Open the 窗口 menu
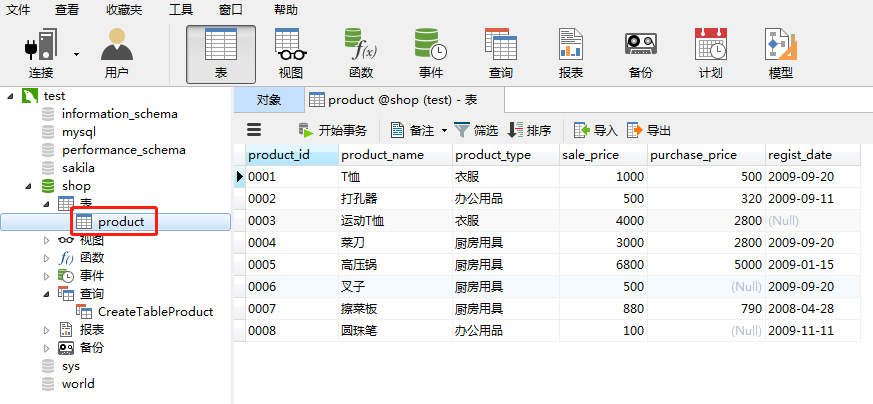The image size is (873, 404). 231,9
